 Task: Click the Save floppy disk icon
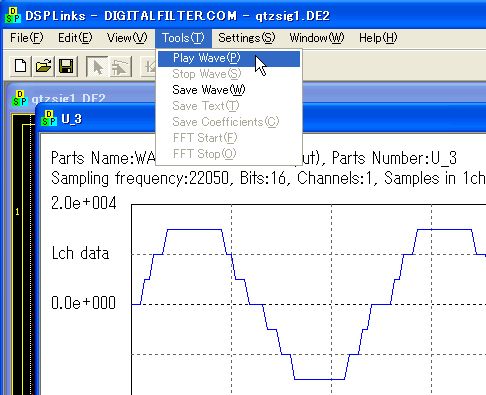66,66
